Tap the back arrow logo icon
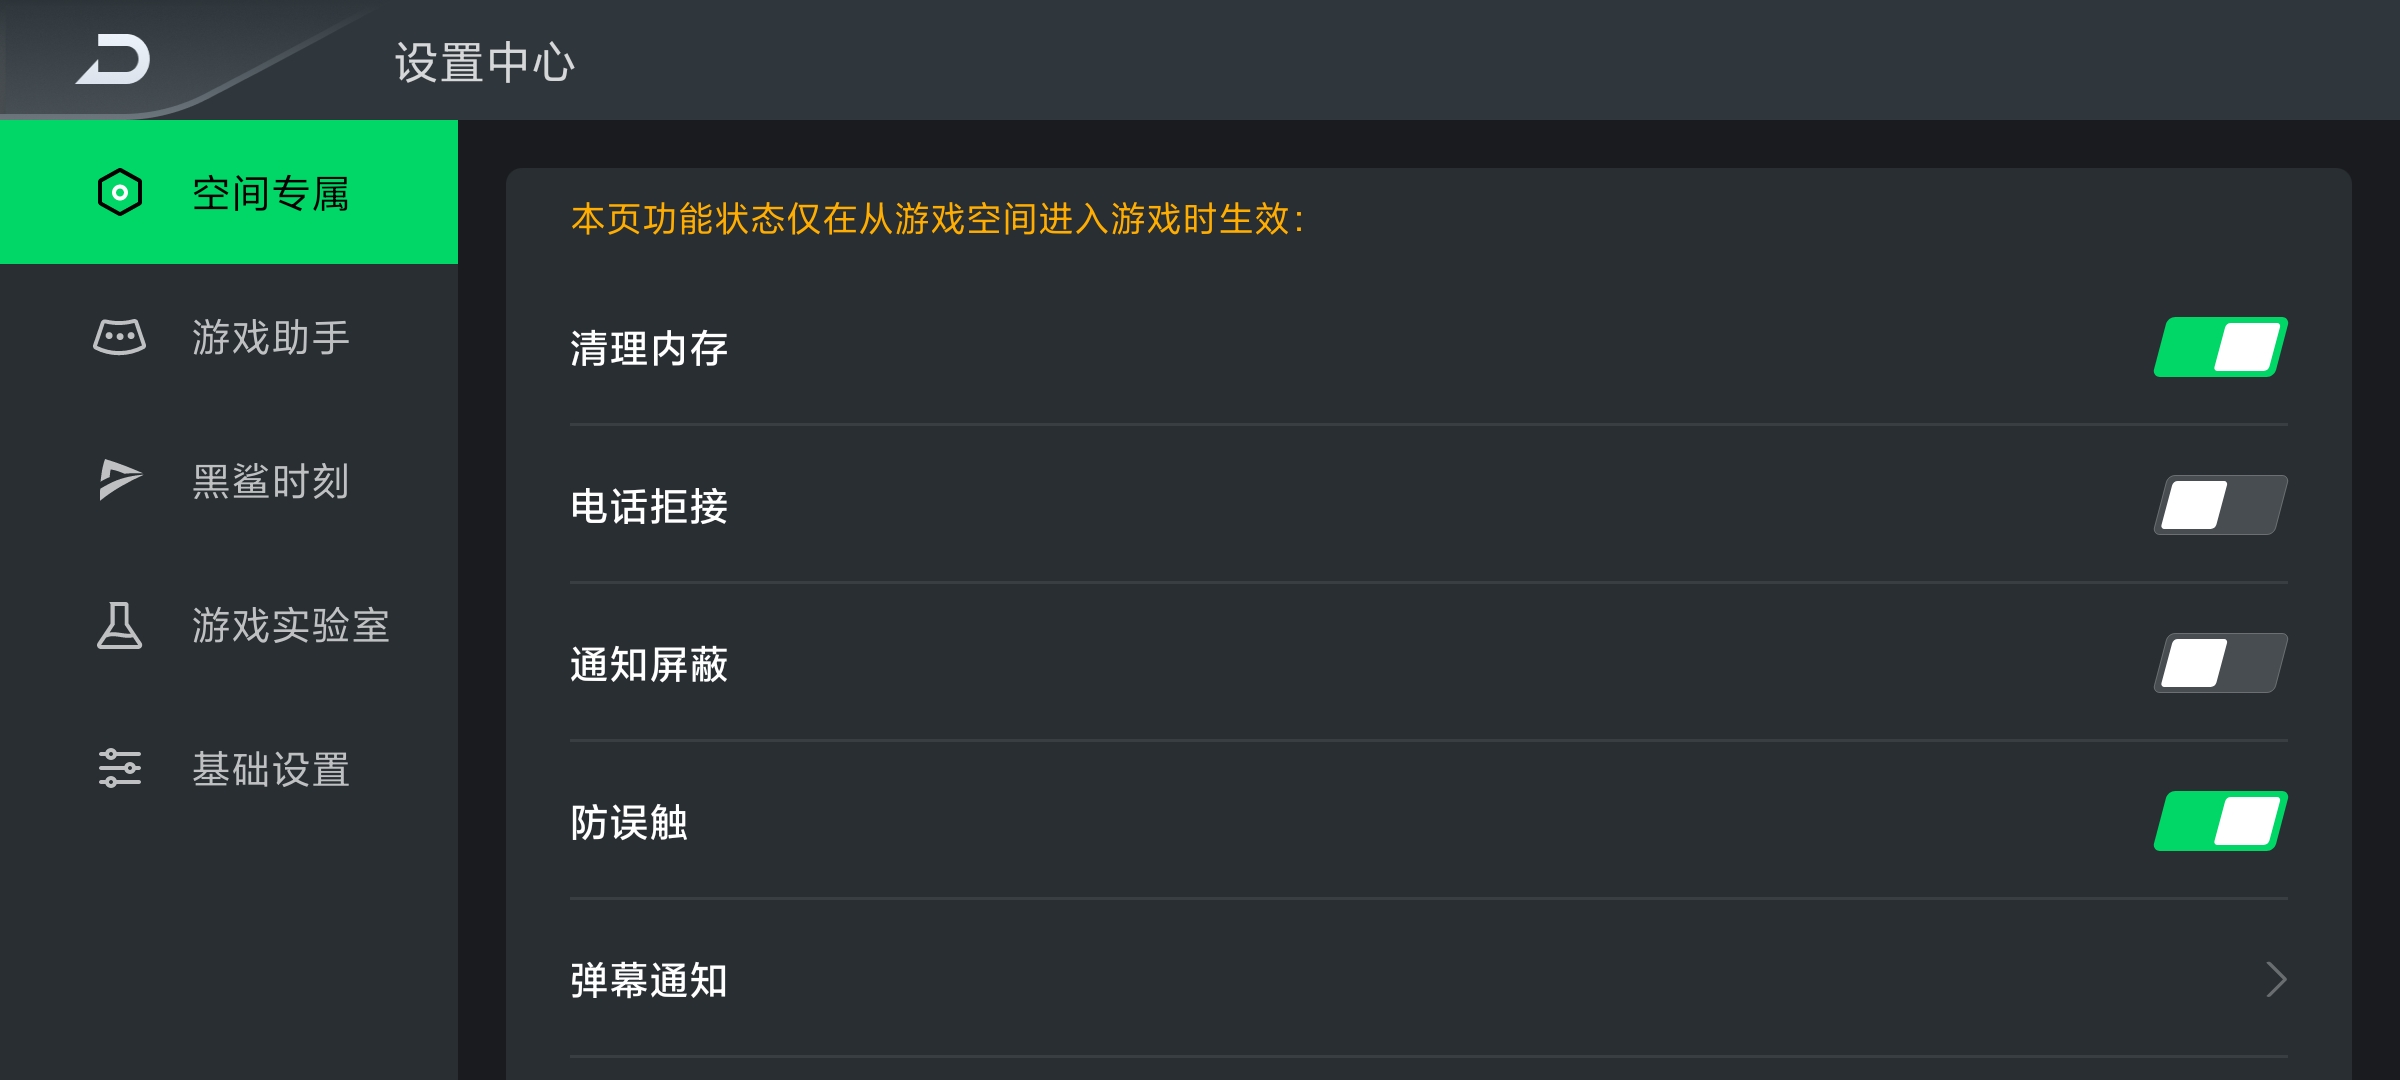 (113, 59)
